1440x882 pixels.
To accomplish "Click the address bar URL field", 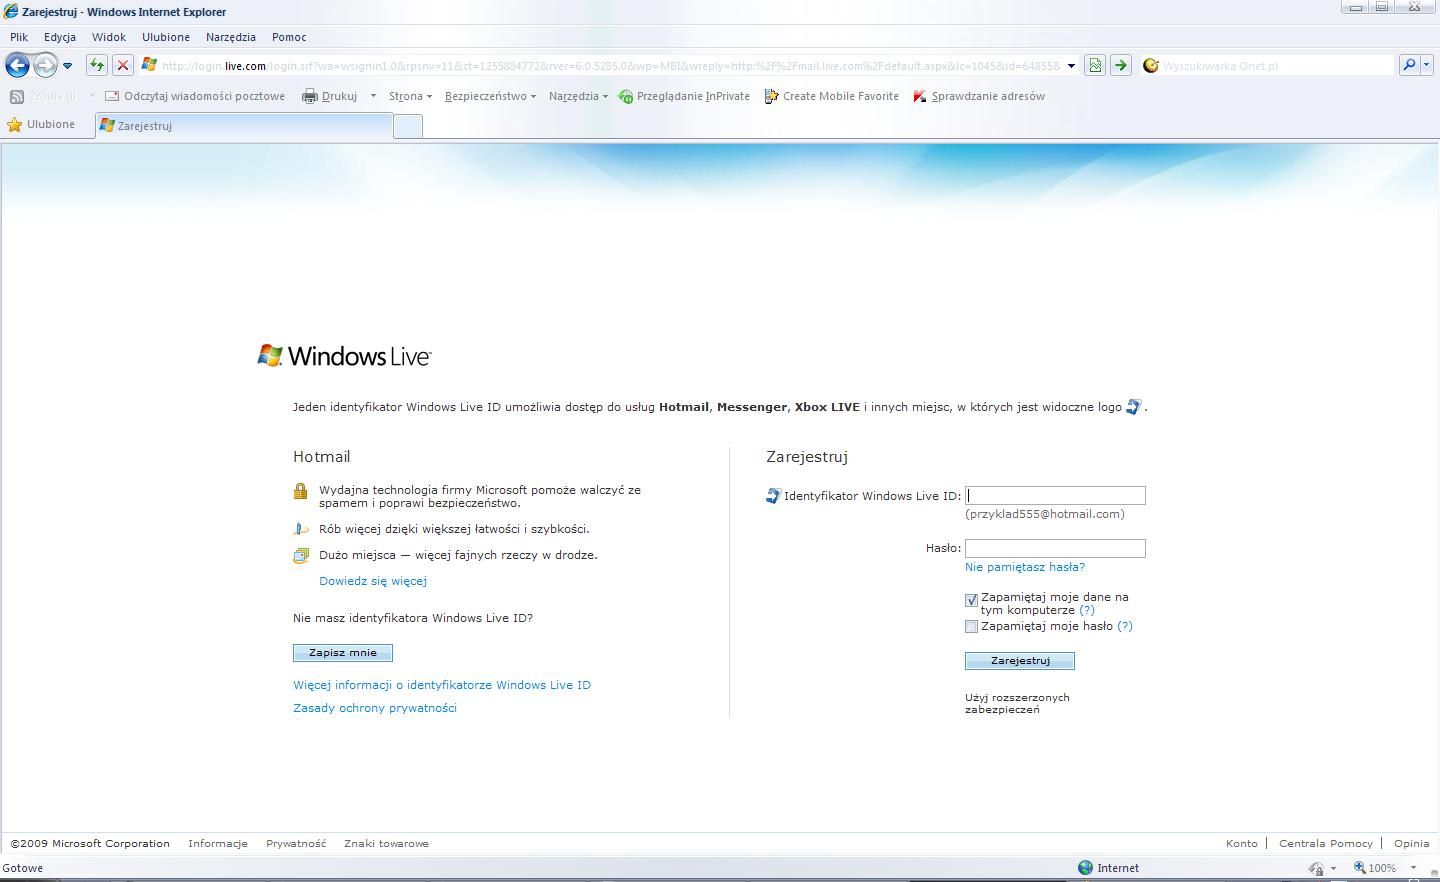I will click(x=610, y=66).
